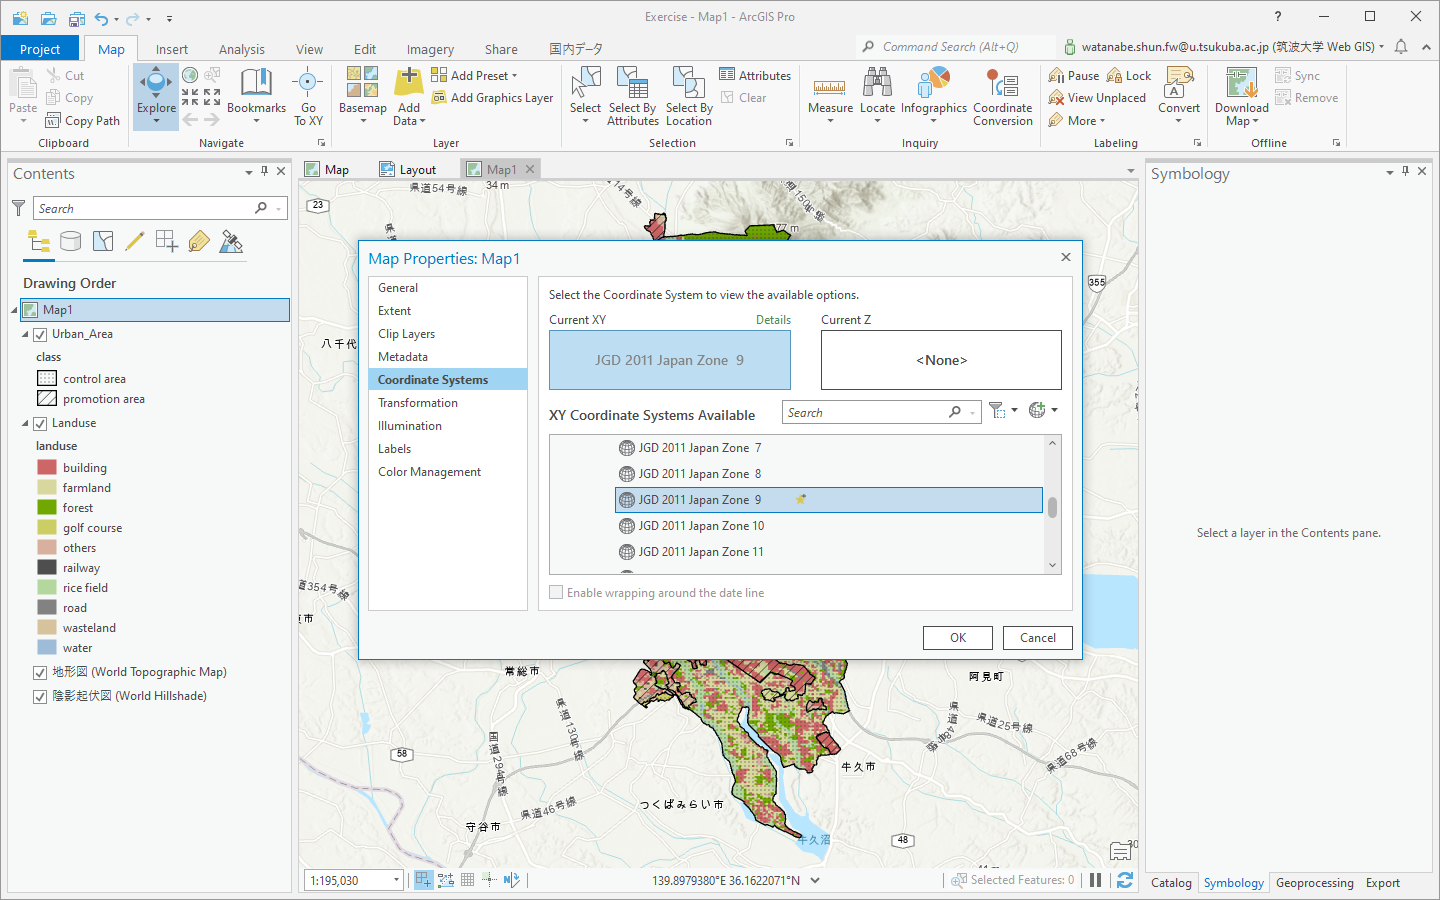This screenshot has width=1440, height=900.
Task: Click the Undo arrow in quick access toolbar
Action: 101,18
